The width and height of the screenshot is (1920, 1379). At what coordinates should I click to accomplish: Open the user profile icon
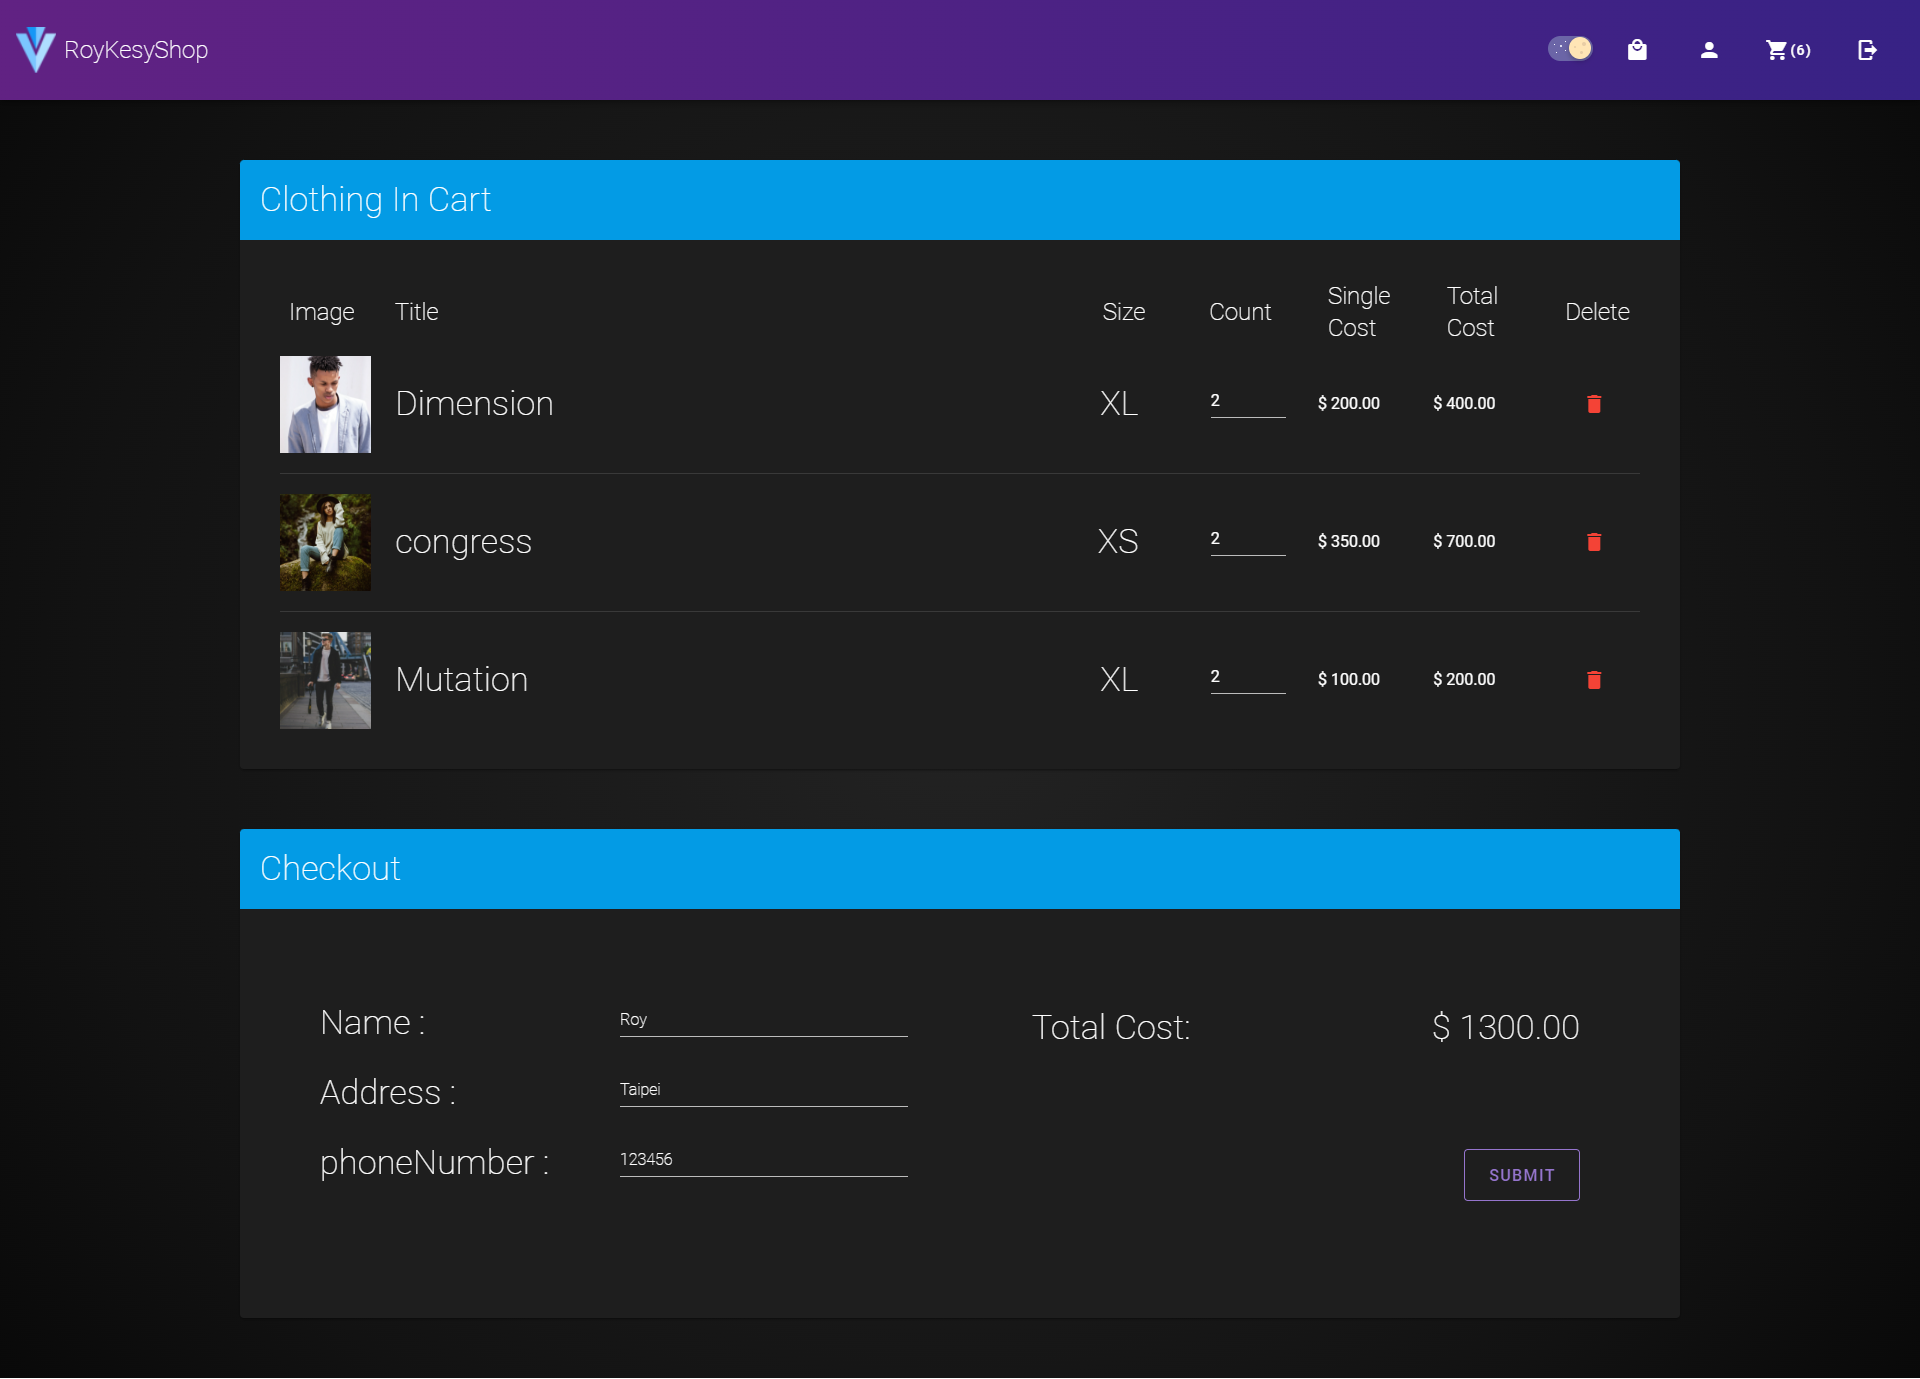[1709, 50]
